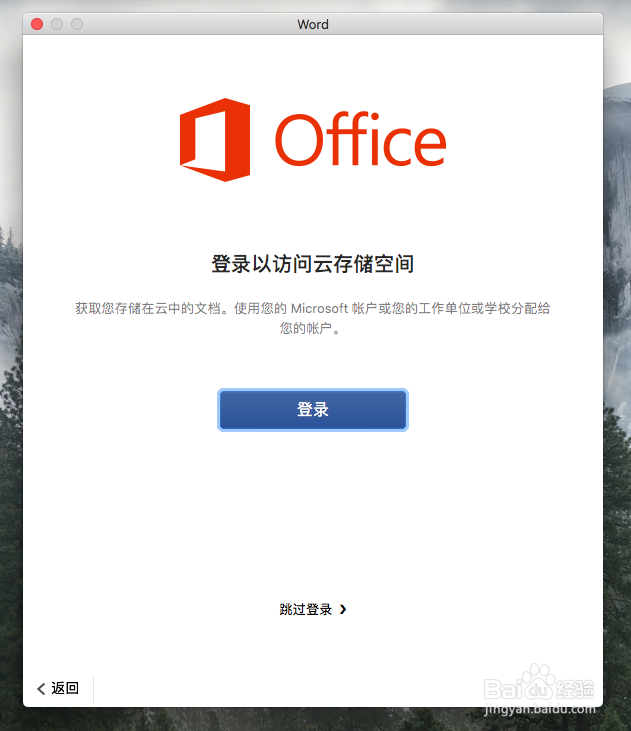This screenshot has height=731, width=631.
Task: Click the greyed-out minimize window button
Action: pyautogui.click(x=57, y=24)
